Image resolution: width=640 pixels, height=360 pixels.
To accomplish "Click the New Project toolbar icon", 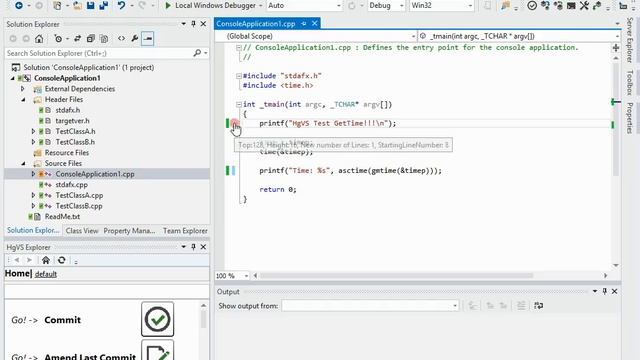I will tap(57, 6).
